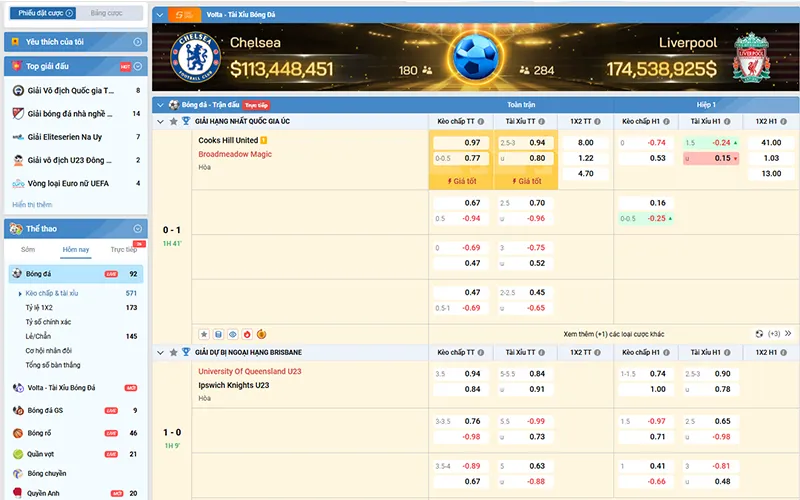
Task: Click info icon beside 1X2 TT in Úc league header
Action: (597, 121)
